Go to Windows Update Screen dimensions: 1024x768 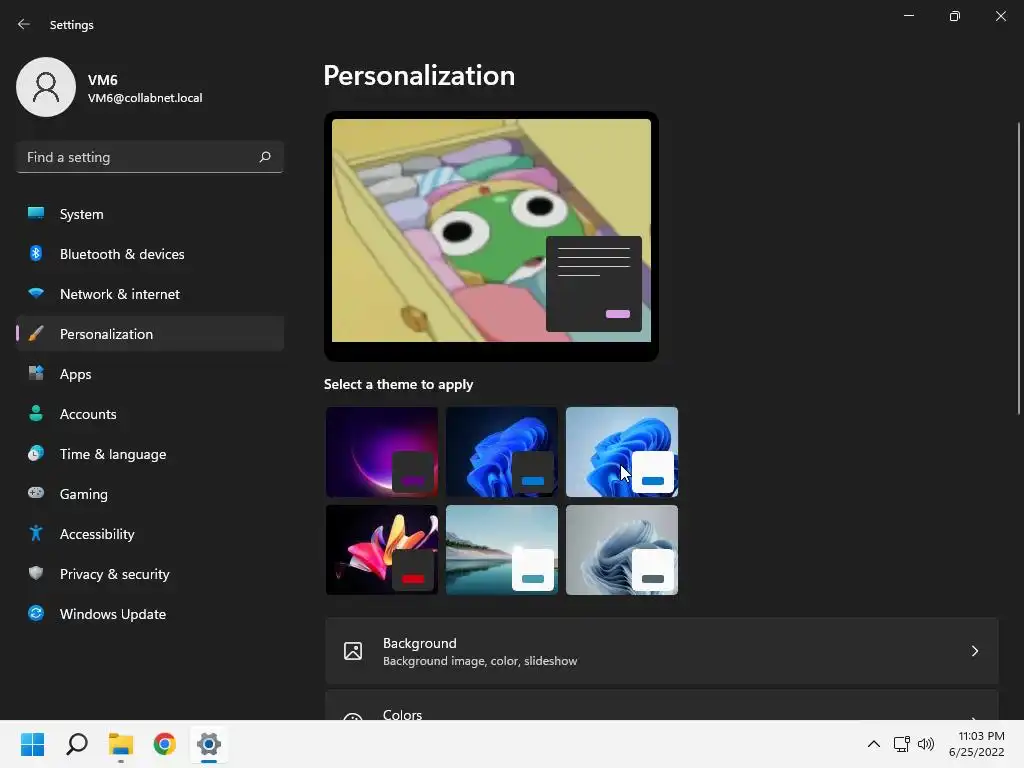(150, 613)
